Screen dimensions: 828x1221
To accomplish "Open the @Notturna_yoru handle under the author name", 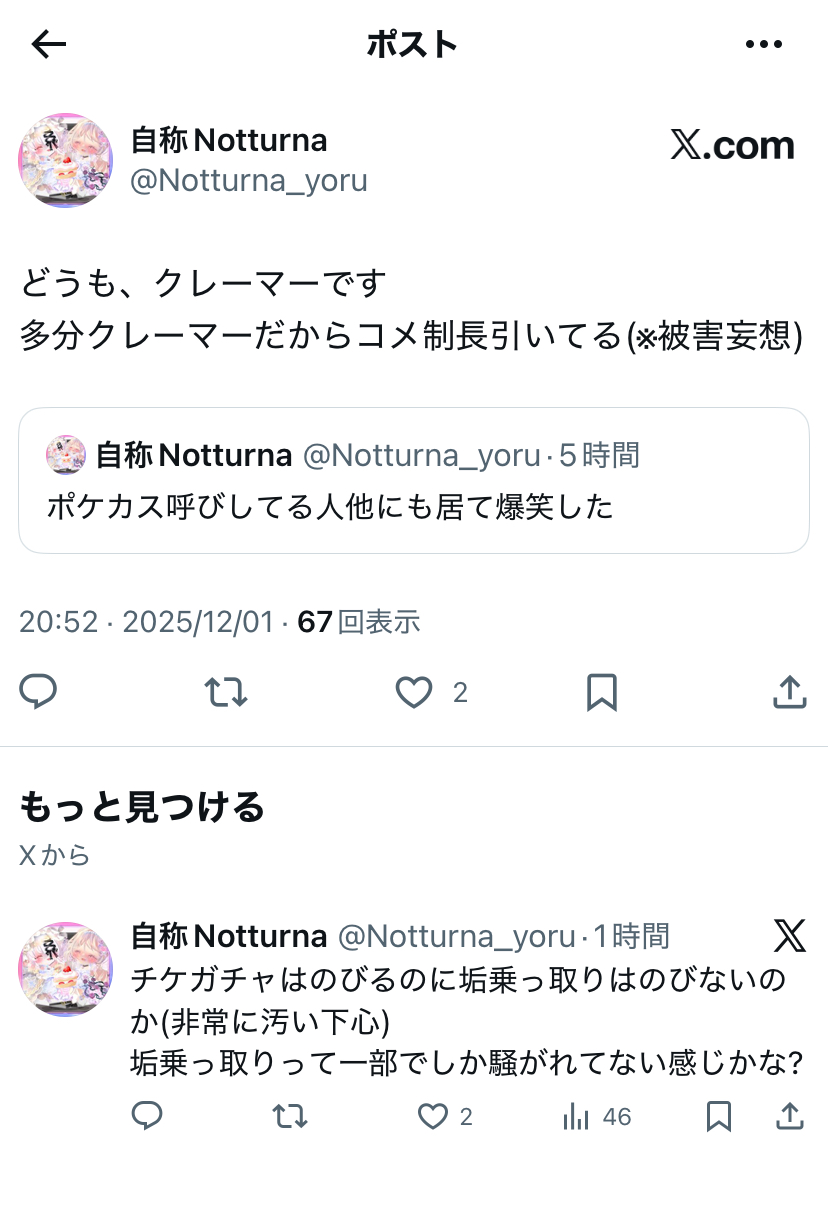I will [x=249, y=181].
